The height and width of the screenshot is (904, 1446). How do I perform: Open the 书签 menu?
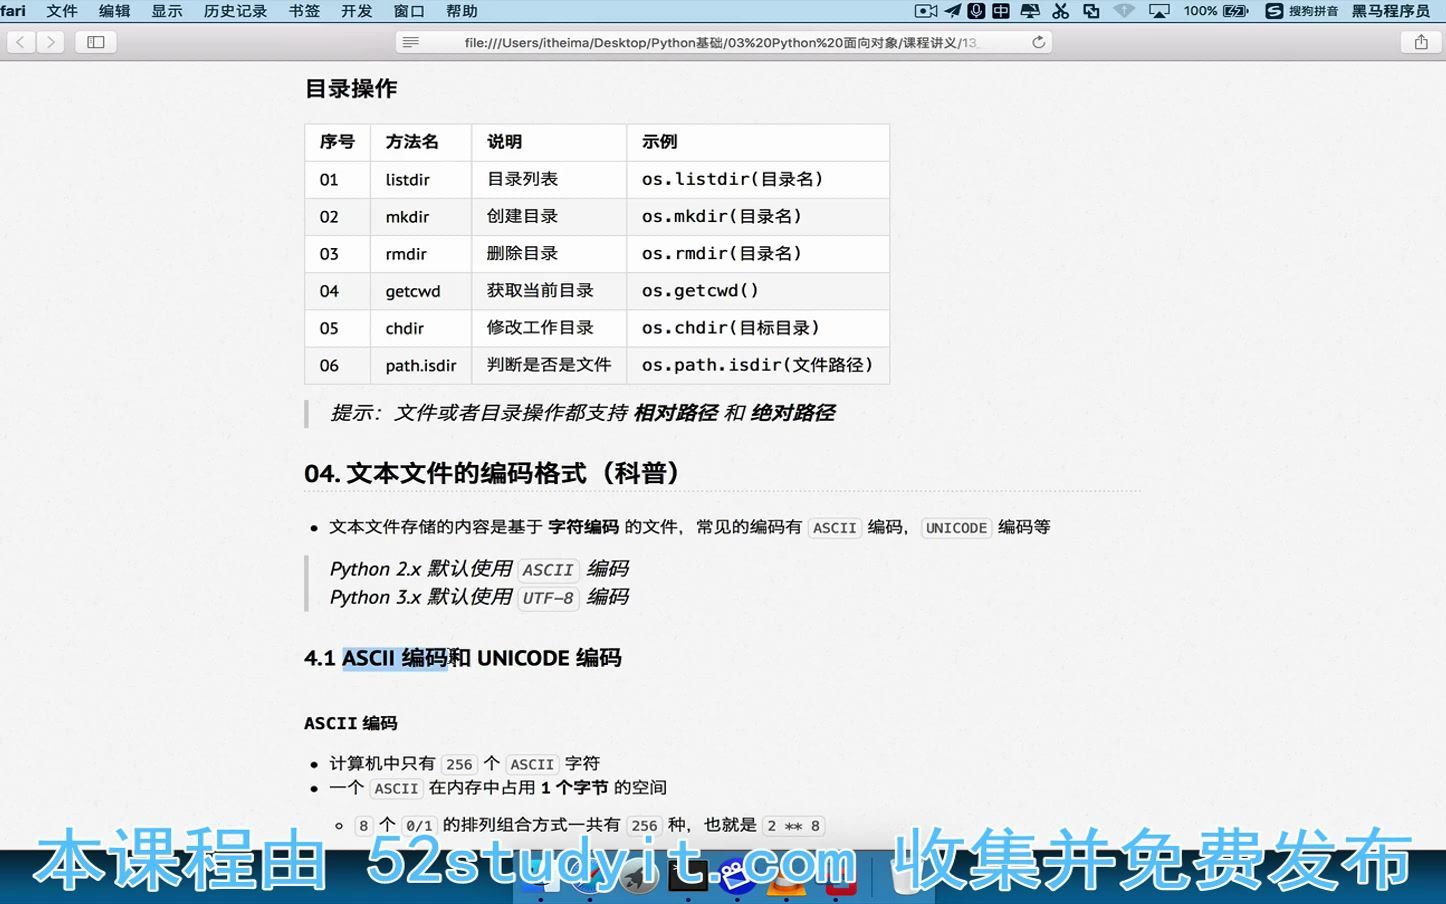[x=303, y=11]
